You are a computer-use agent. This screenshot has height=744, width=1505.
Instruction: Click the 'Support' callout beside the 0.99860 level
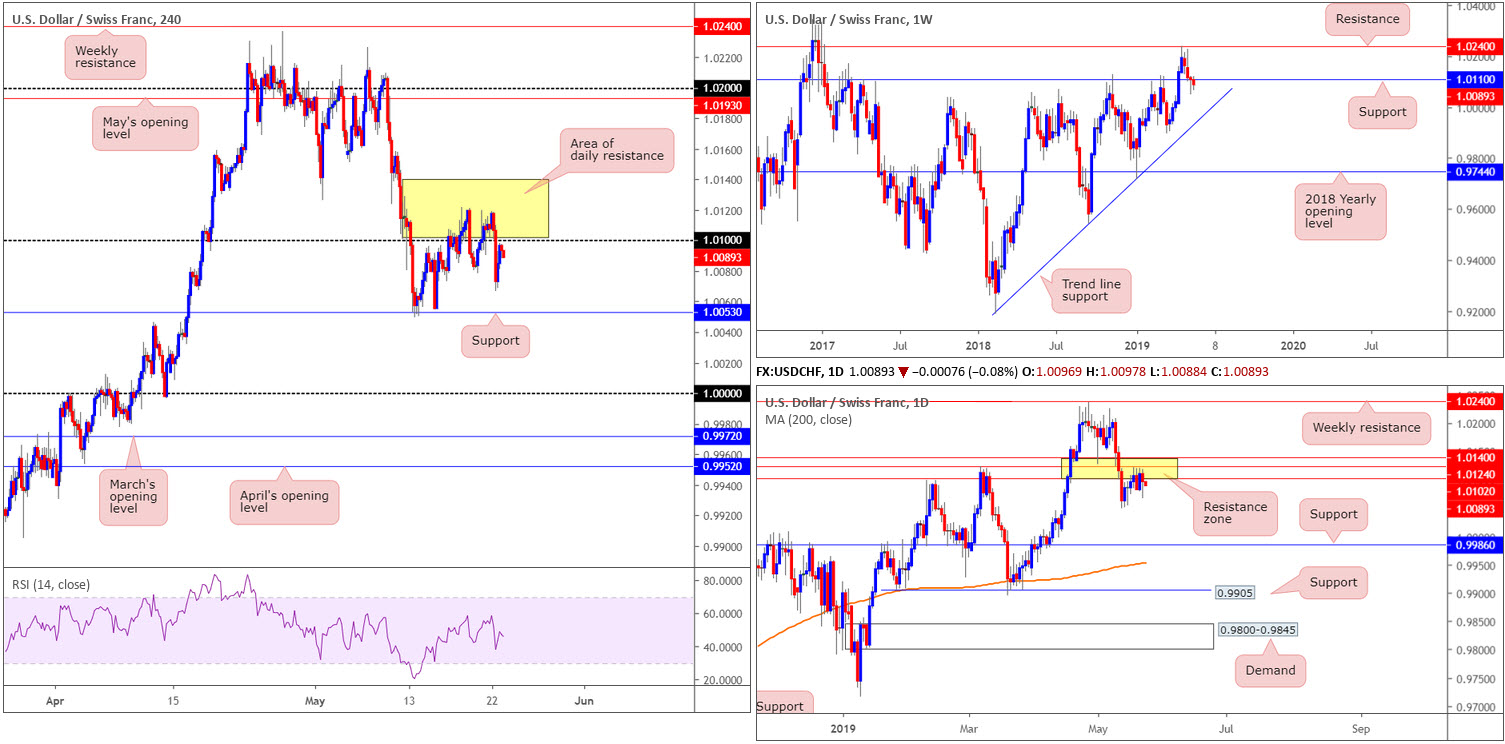point(1333,514)
